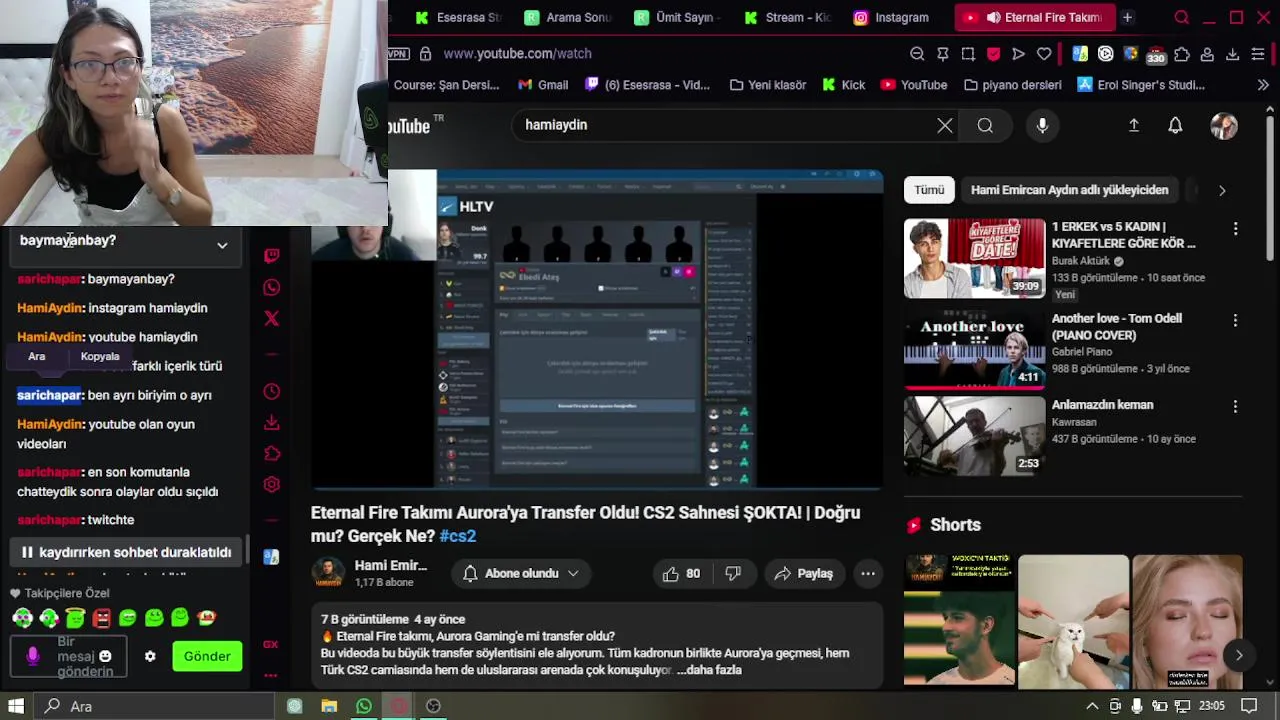Clear the YouTube search box with X
1280x720 pixels.
[x=945, y=125]
